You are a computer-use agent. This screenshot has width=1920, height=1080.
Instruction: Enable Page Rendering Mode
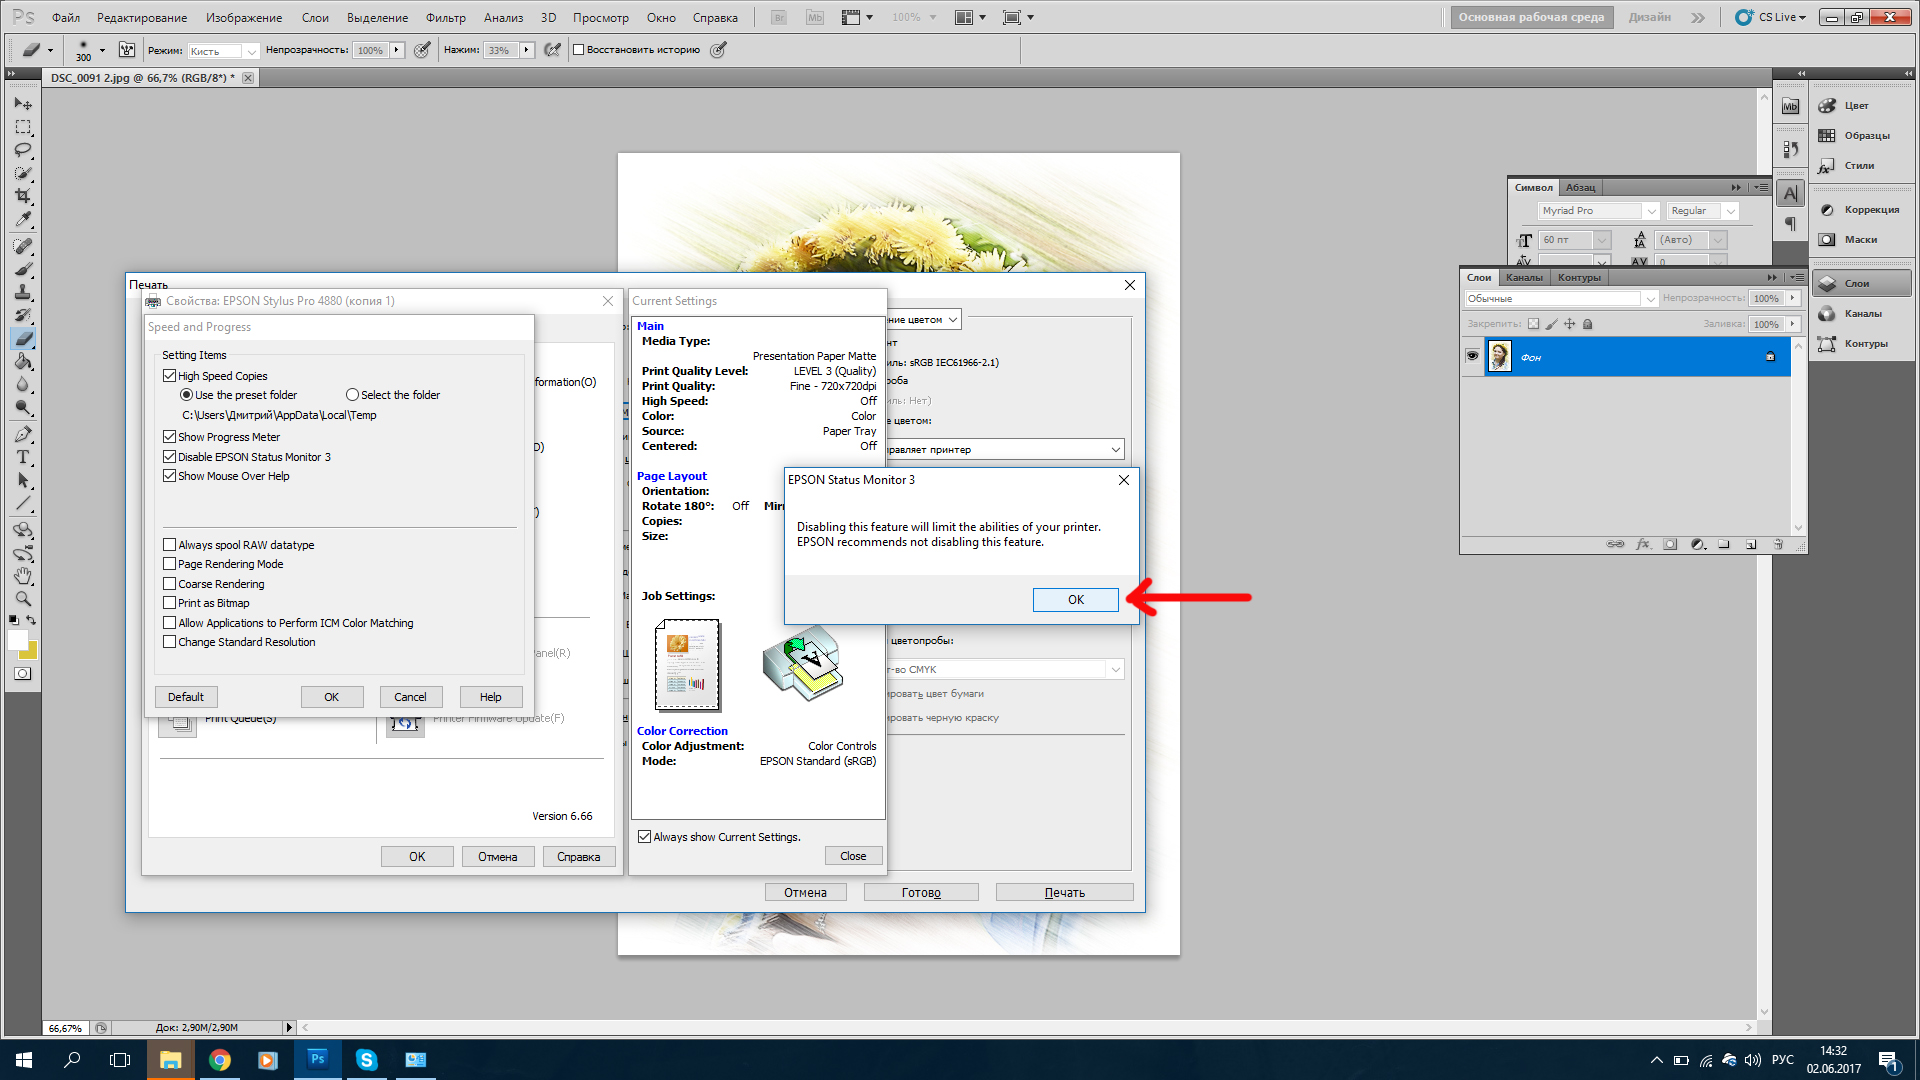pyautogui.click(x=169, y=564)
